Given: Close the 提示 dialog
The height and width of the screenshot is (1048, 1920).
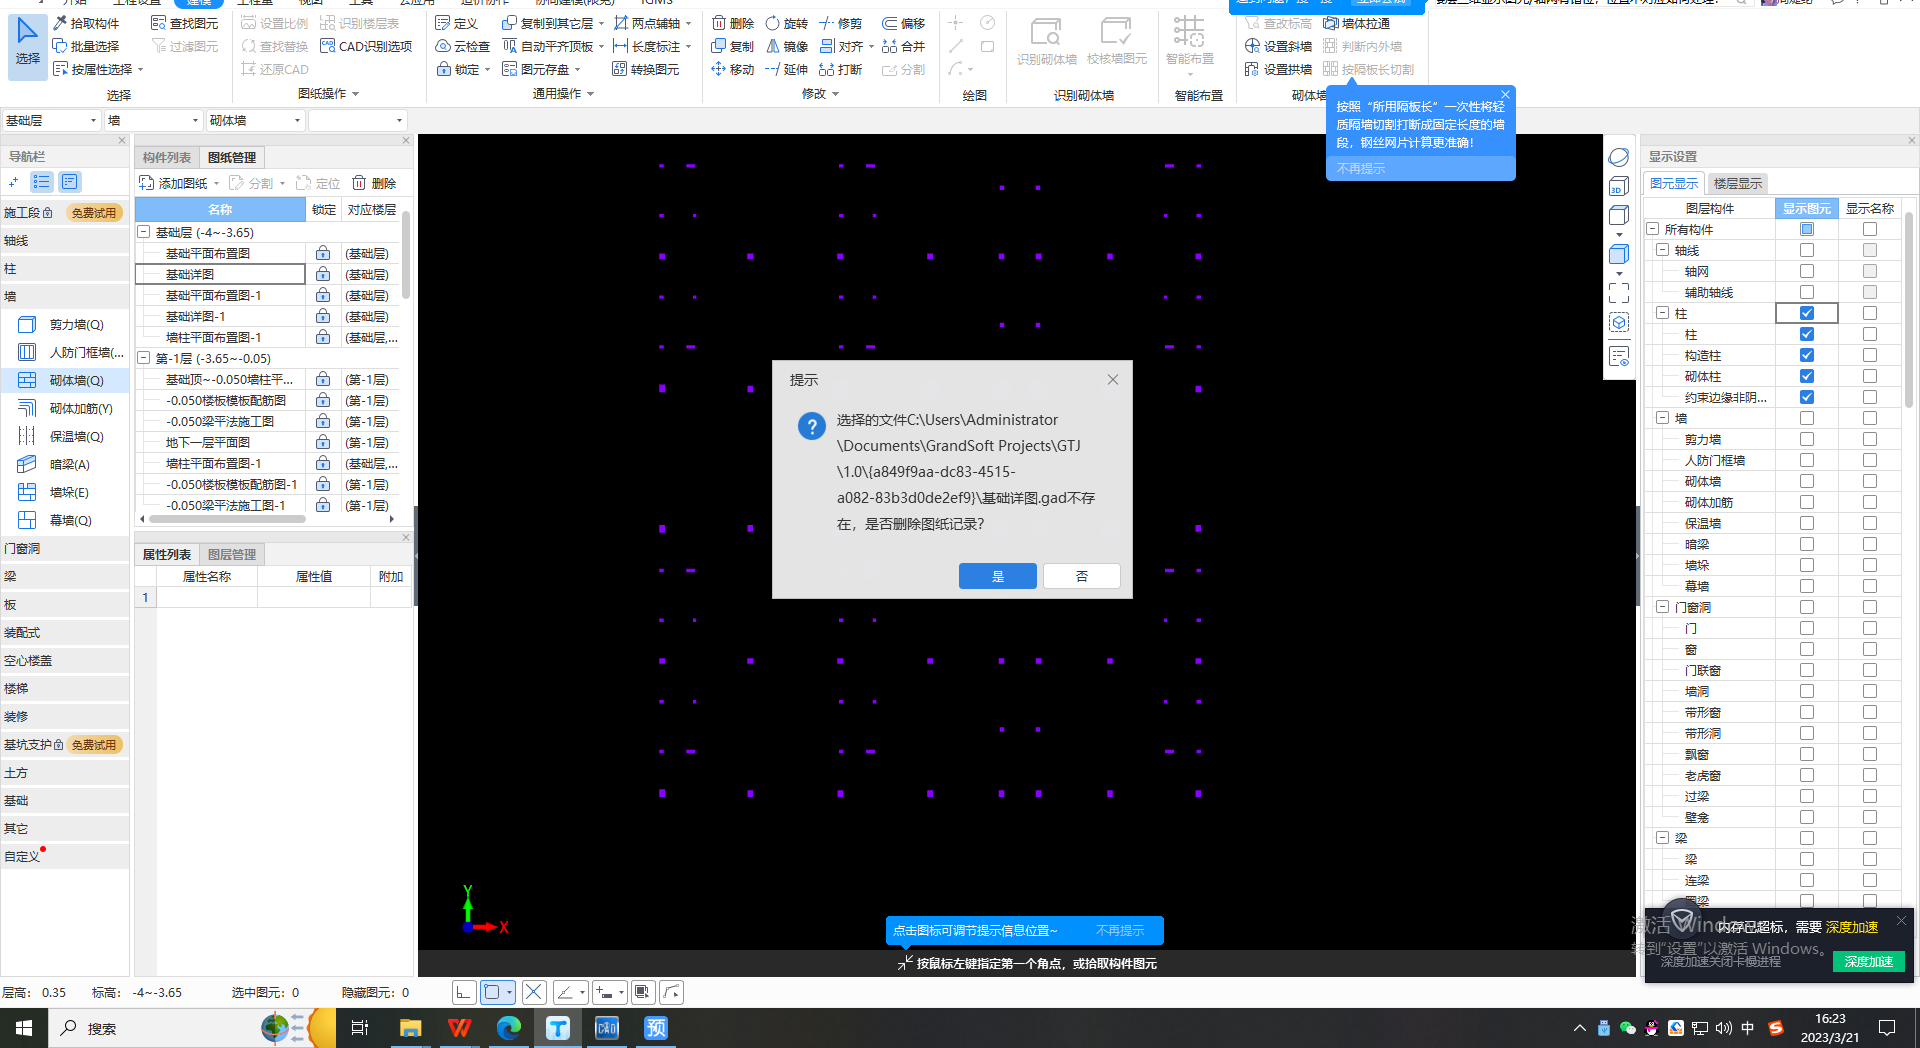Looking at the screenshot, I should click(x=1113, y=380).
